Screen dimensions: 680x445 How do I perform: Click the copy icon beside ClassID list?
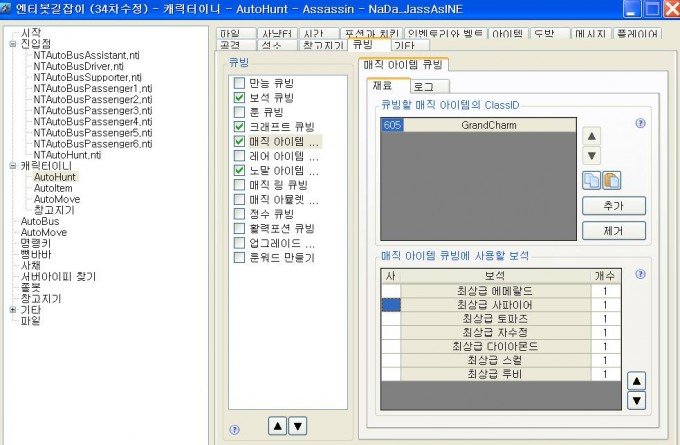pos(591,181)
